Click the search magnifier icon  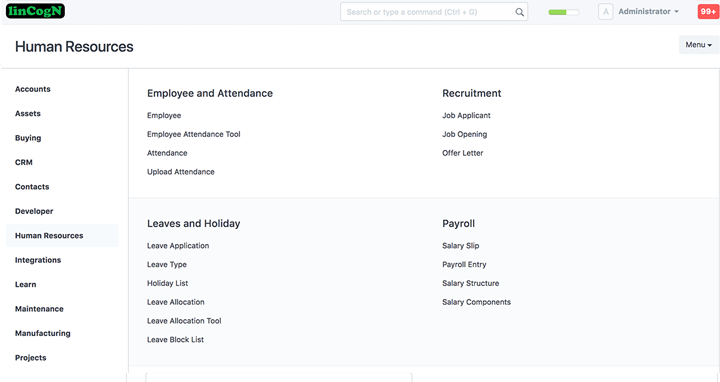(519, 12)
